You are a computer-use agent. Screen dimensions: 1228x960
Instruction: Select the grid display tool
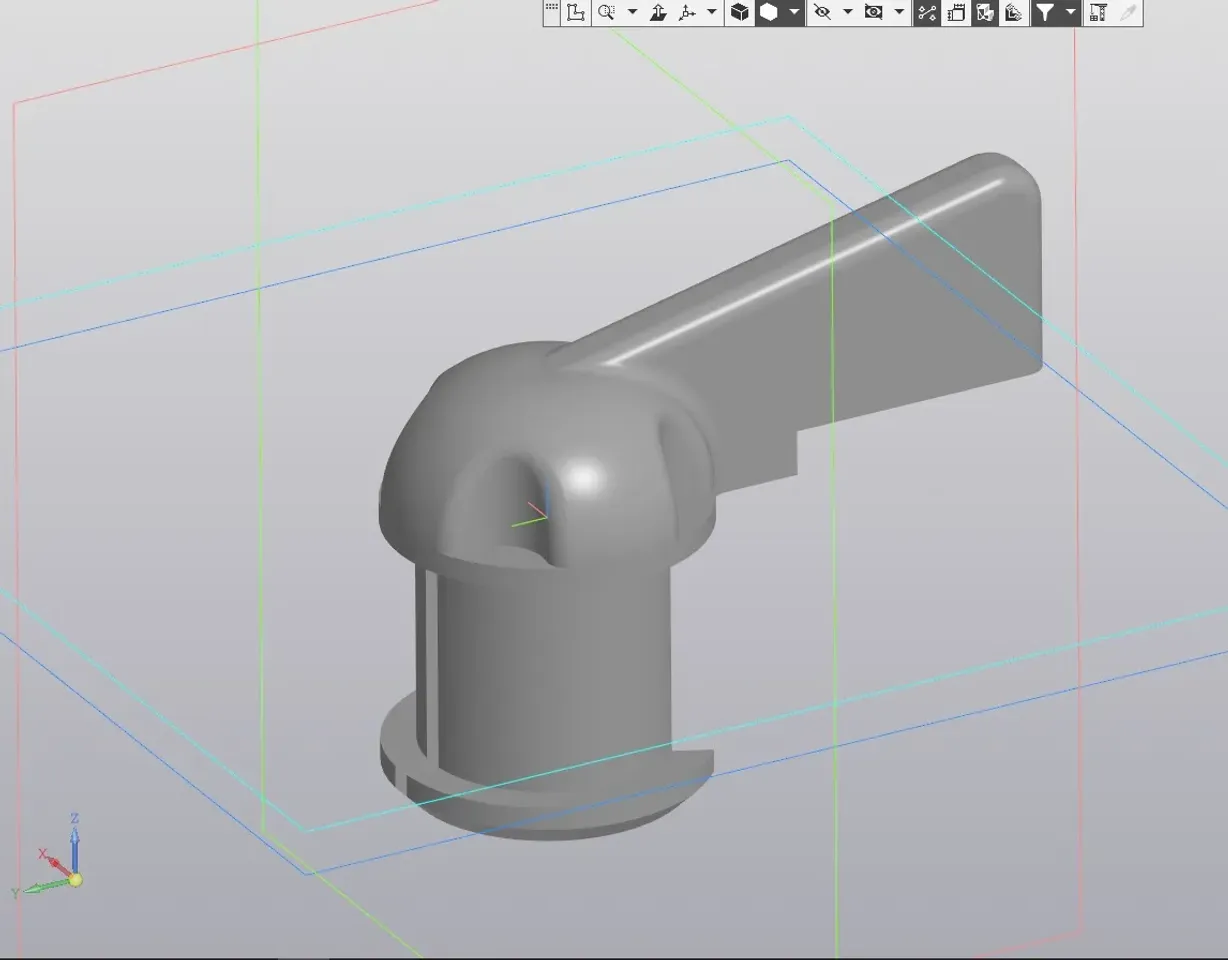pos(551,12)
